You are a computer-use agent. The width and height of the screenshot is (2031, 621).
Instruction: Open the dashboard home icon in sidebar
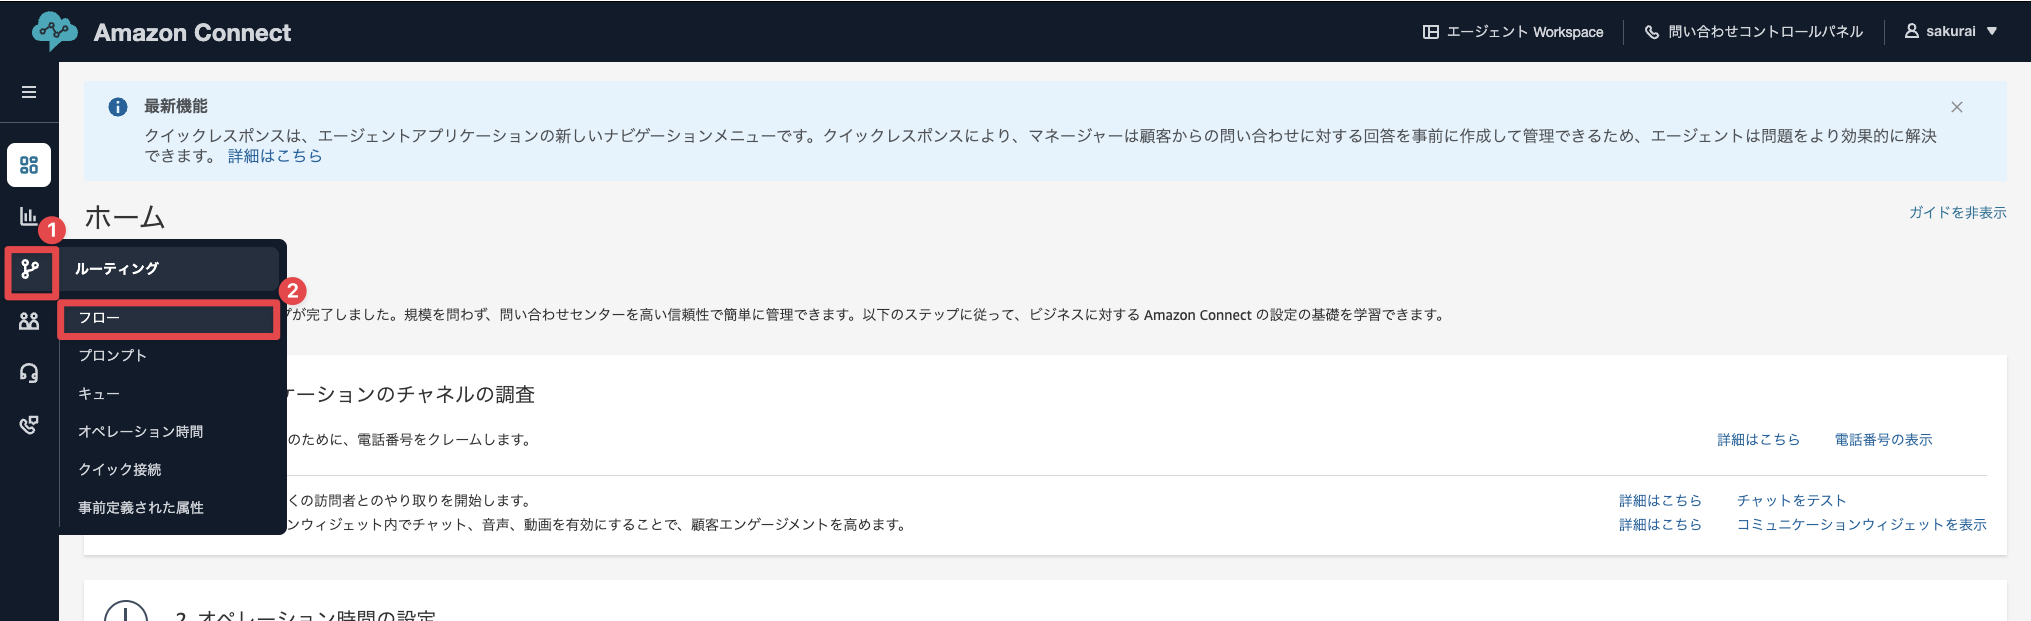point(29,165)
